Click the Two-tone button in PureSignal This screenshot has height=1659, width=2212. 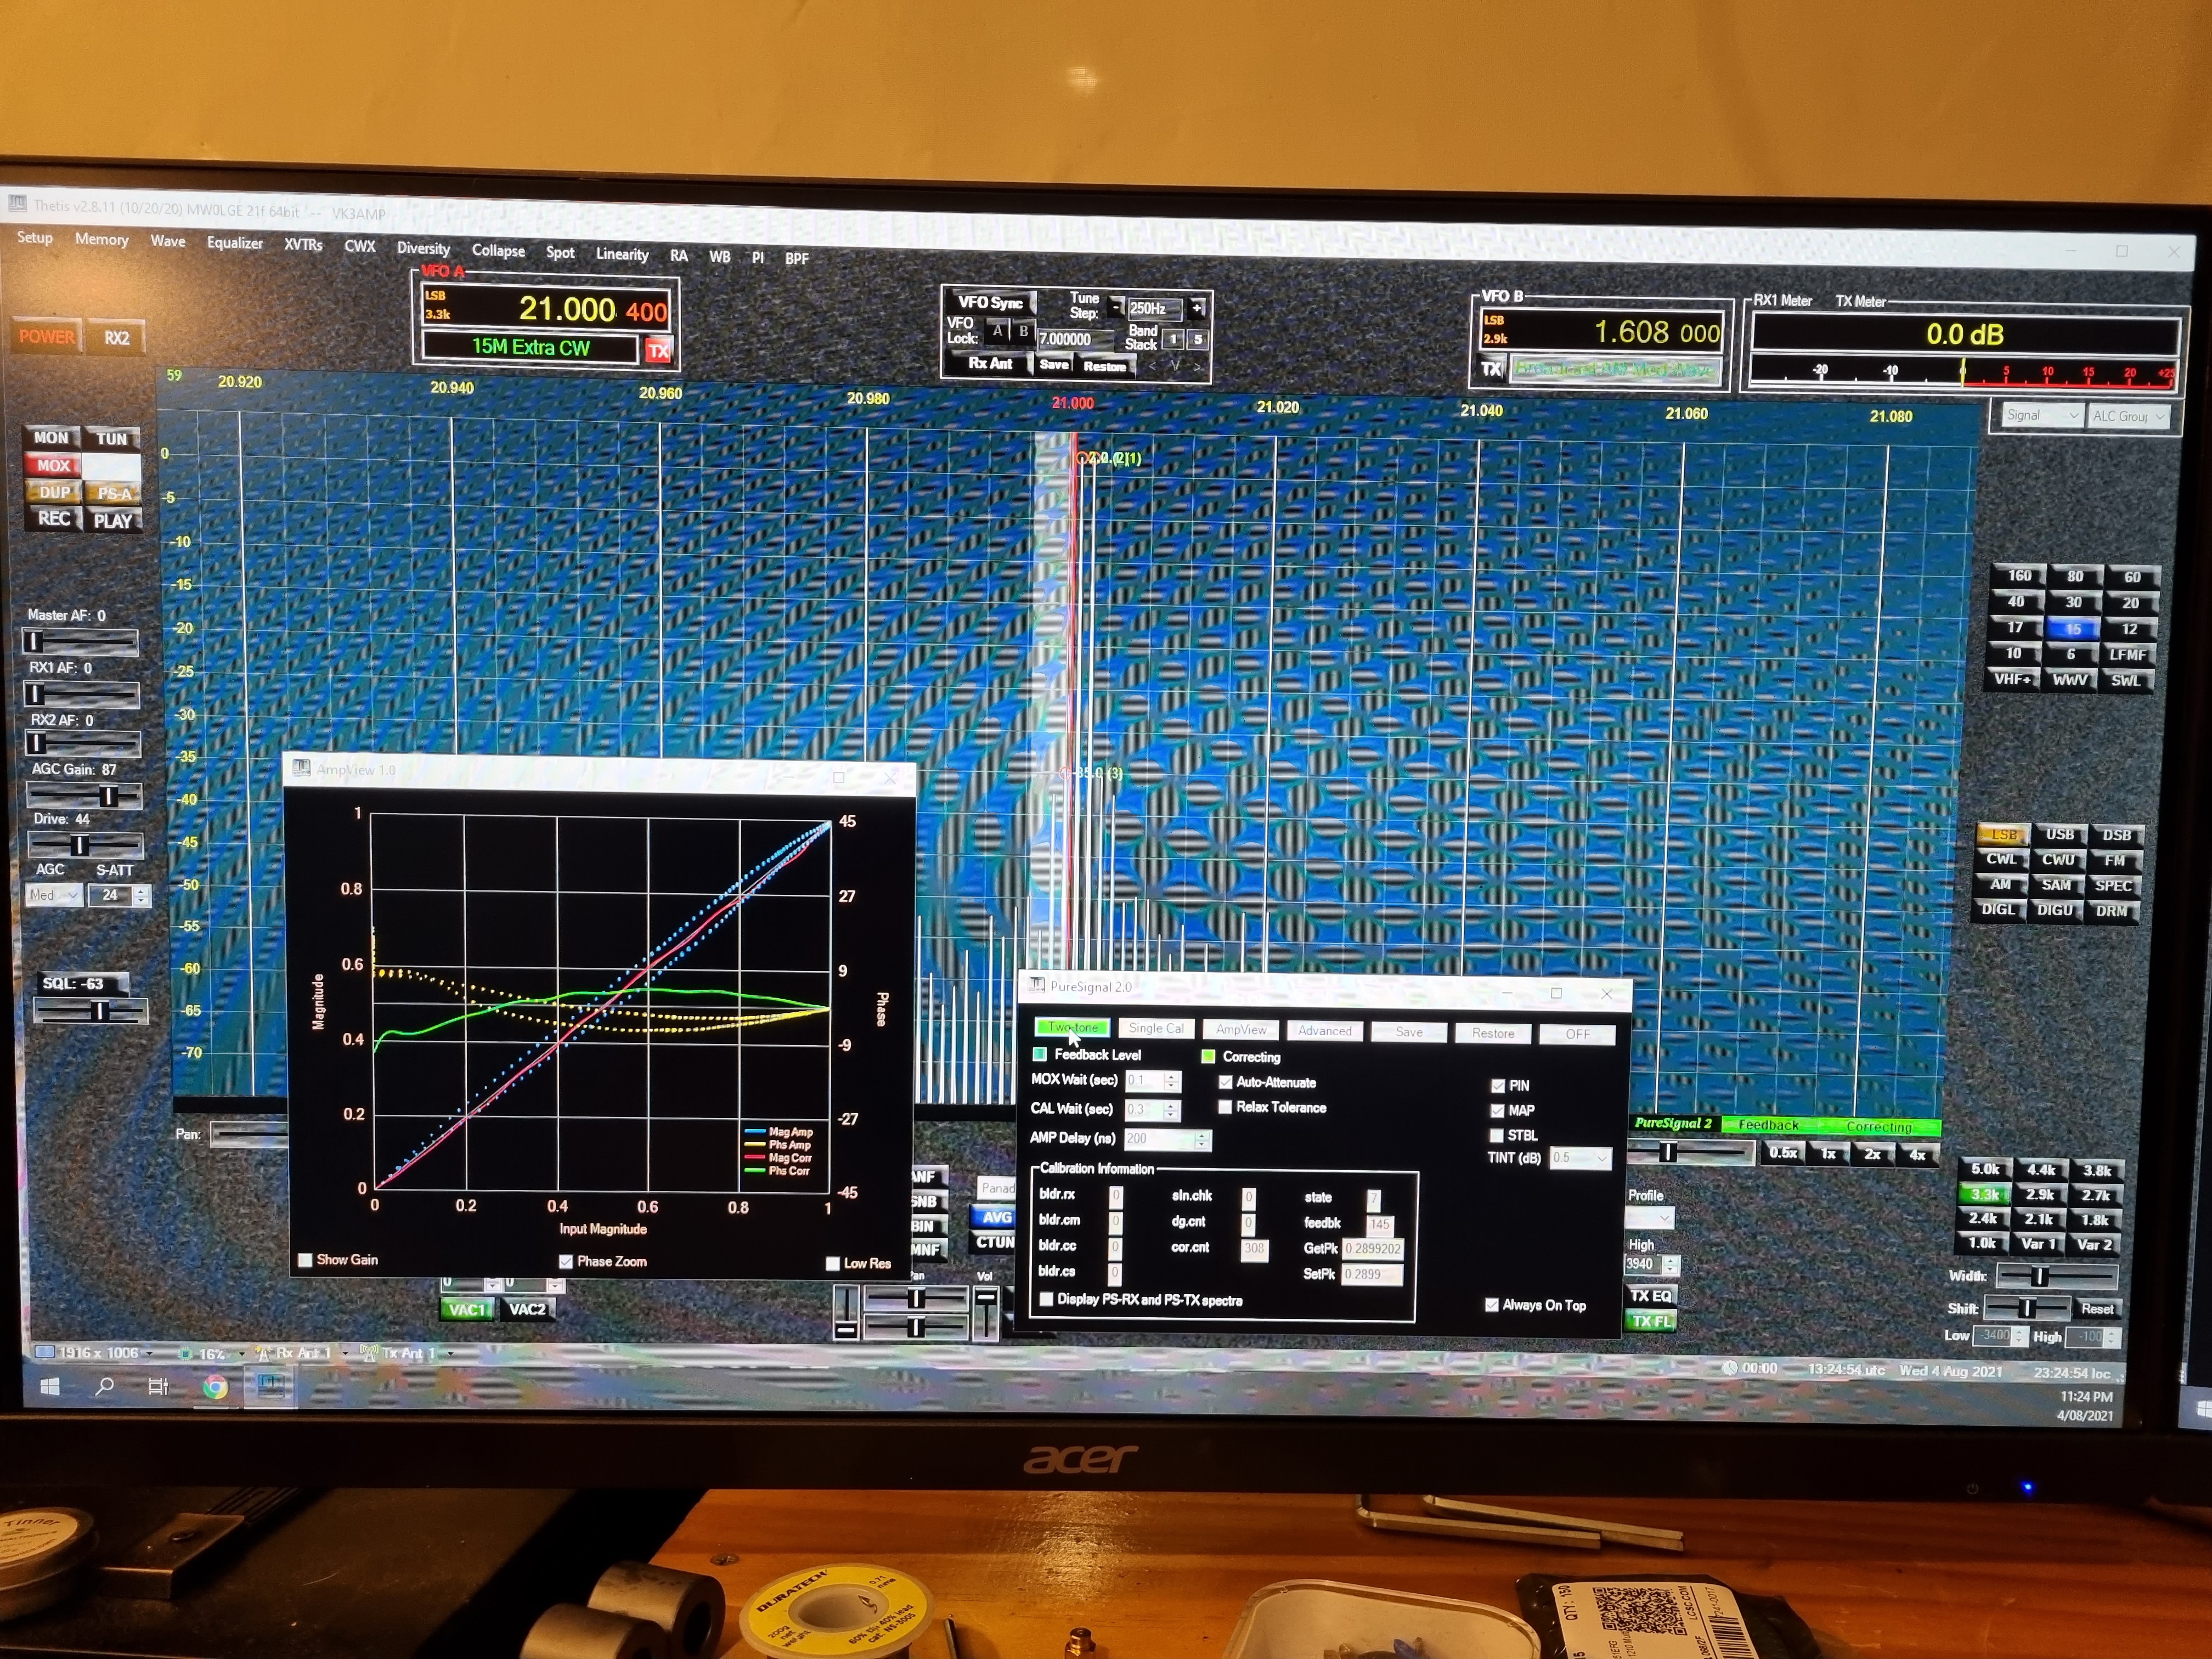click(1072, 1028)
